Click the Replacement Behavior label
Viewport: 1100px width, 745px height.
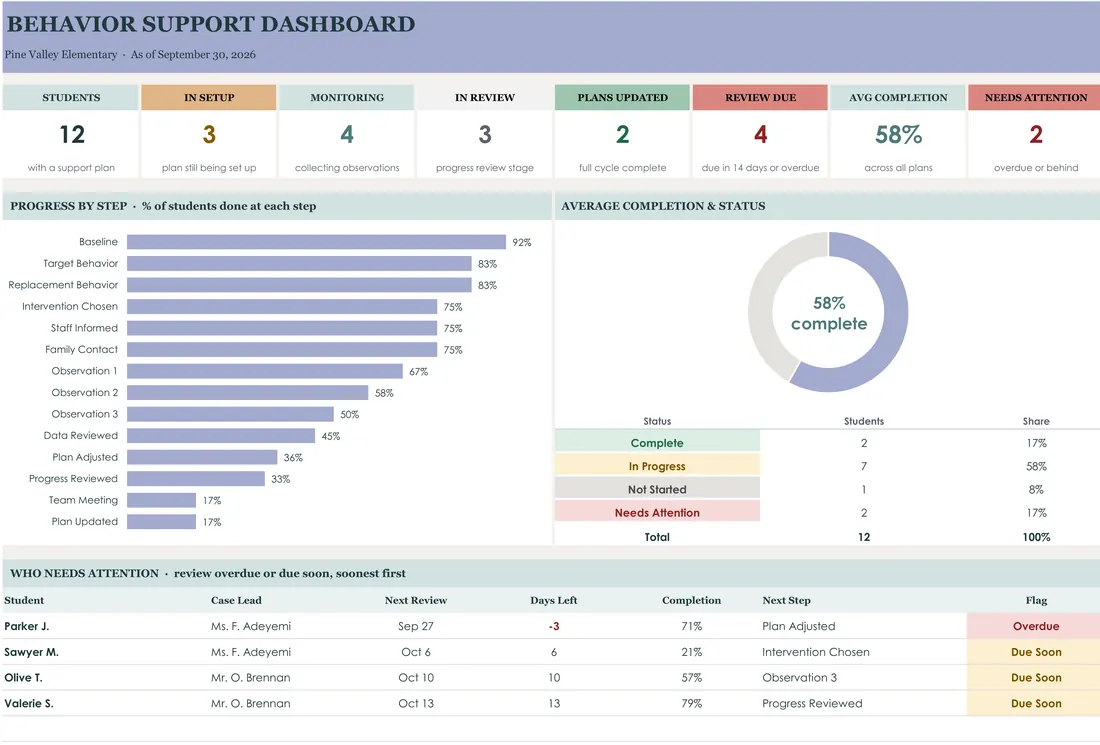pyautogui.click(x=63, y=285)
